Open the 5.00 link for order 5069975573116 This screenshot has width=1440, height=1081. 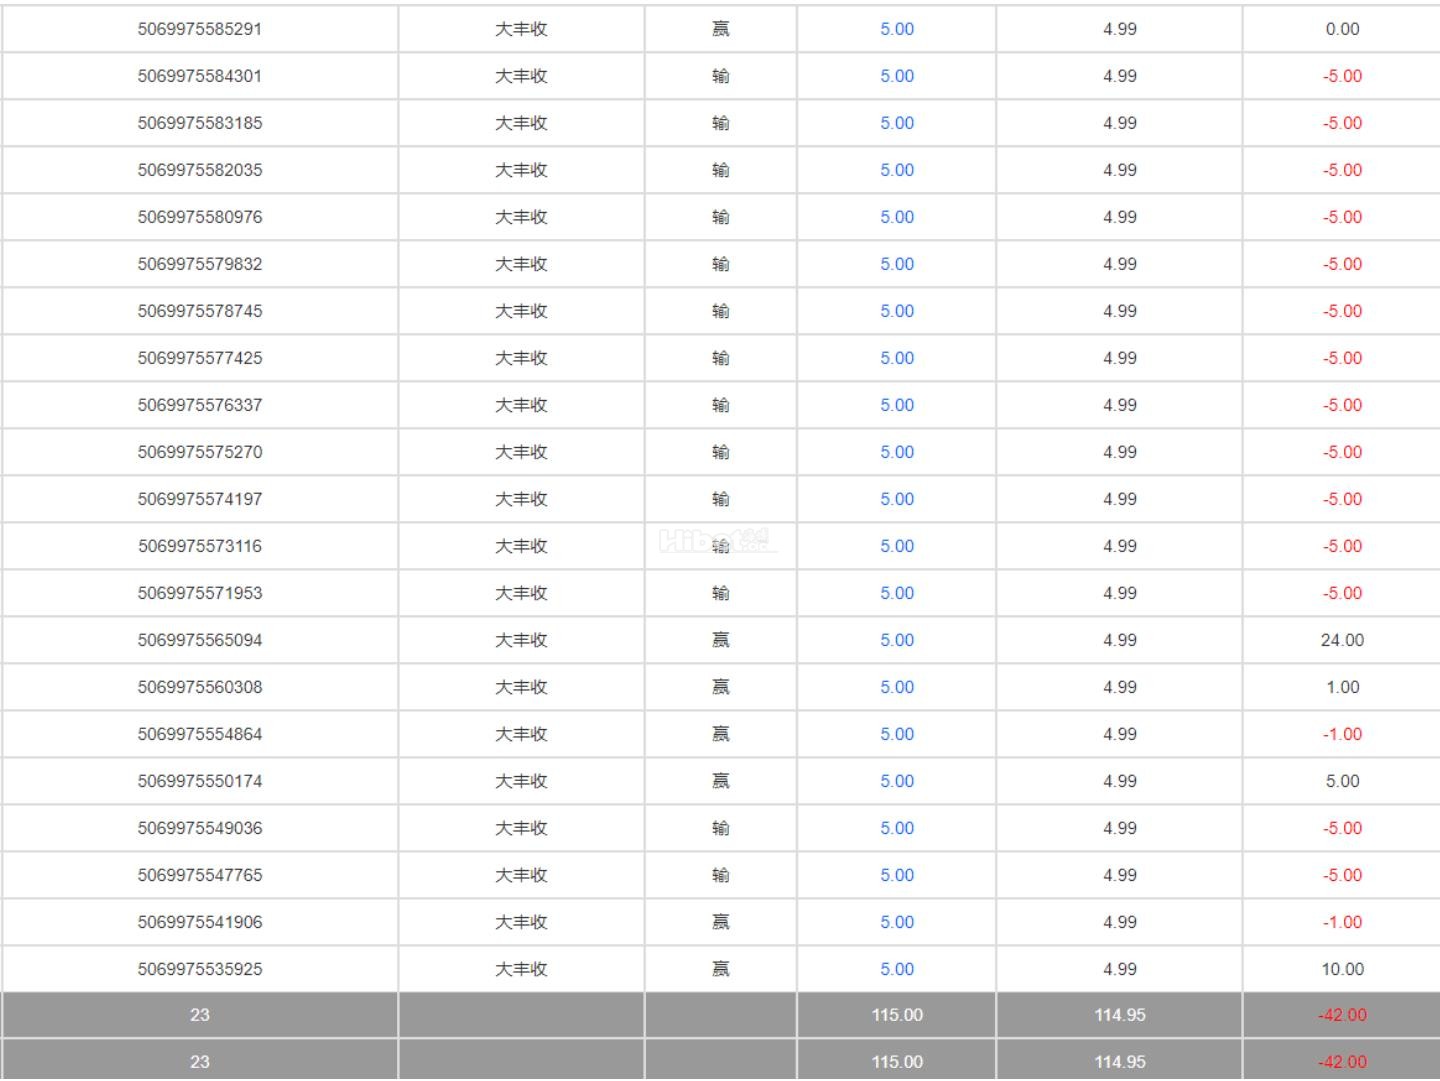coord(896,546)
